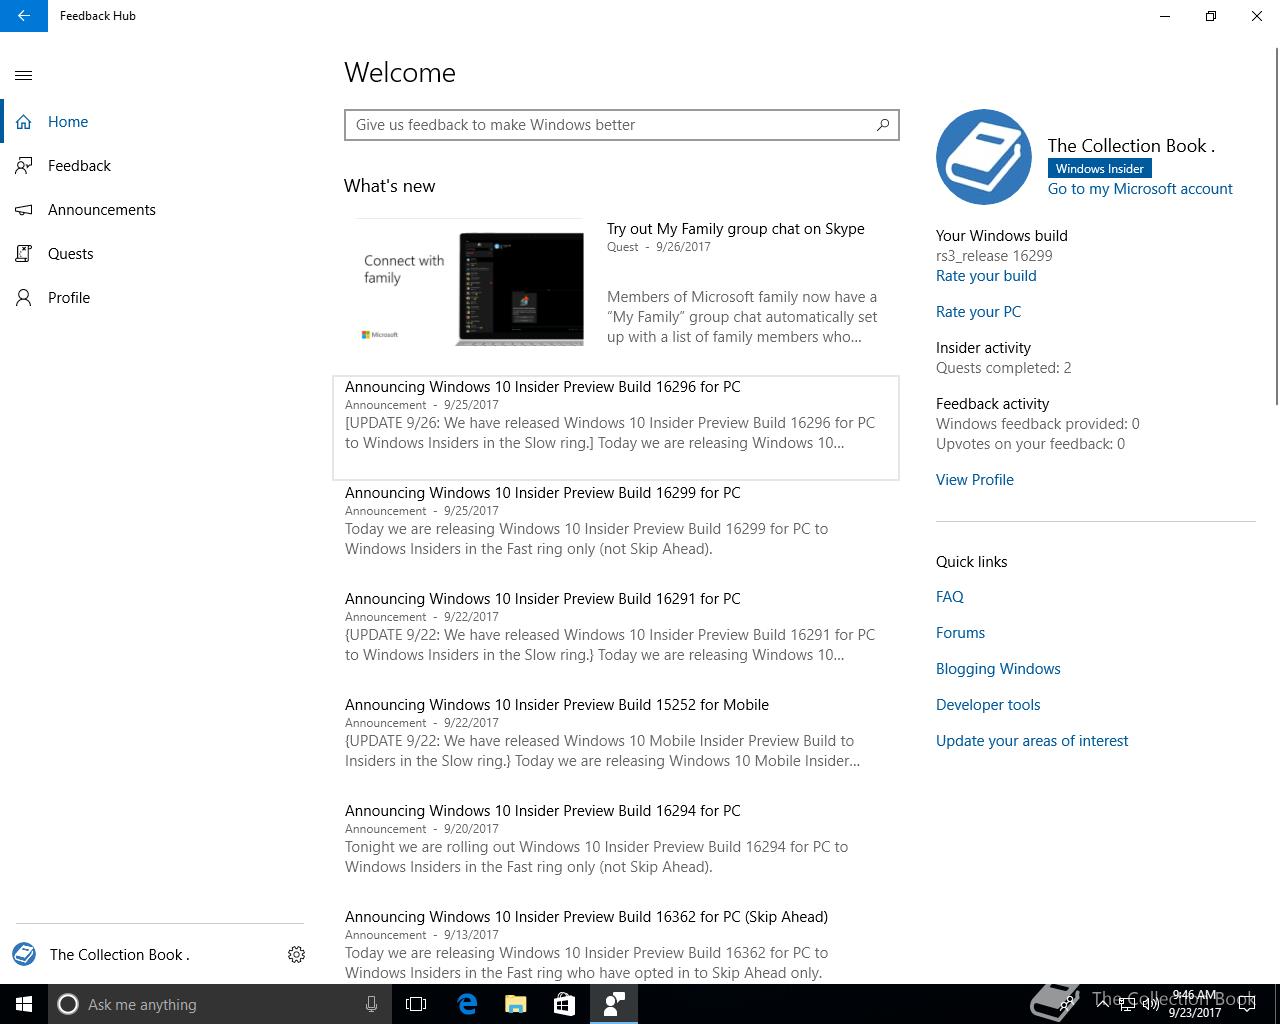The image size is (1280, 1024).
Task: Toggle the hamburger navigation menu
Action: click(x=24, y=75)
